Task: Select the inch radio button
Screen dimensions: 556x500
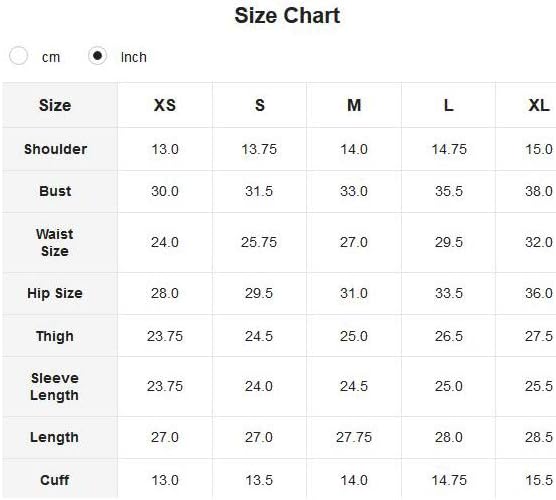Action: click(x=97, y=56)
